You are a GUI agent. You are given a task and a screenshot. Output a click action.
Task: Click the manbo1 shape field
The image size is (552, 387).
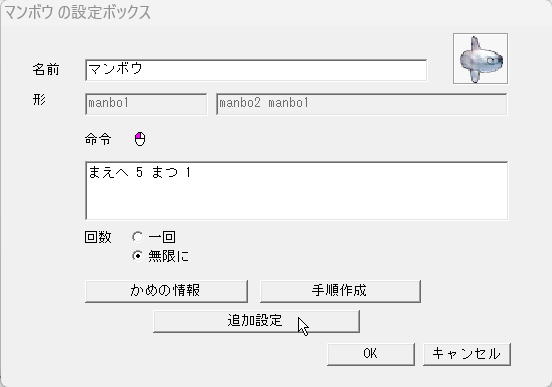click(x=146, y=104)
